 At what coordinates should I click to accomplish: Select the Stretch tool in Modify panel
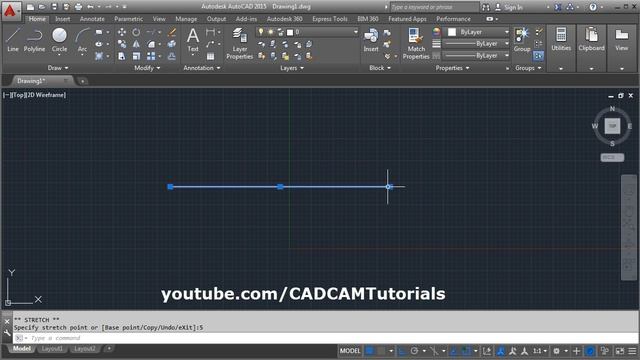pos(122,56)
